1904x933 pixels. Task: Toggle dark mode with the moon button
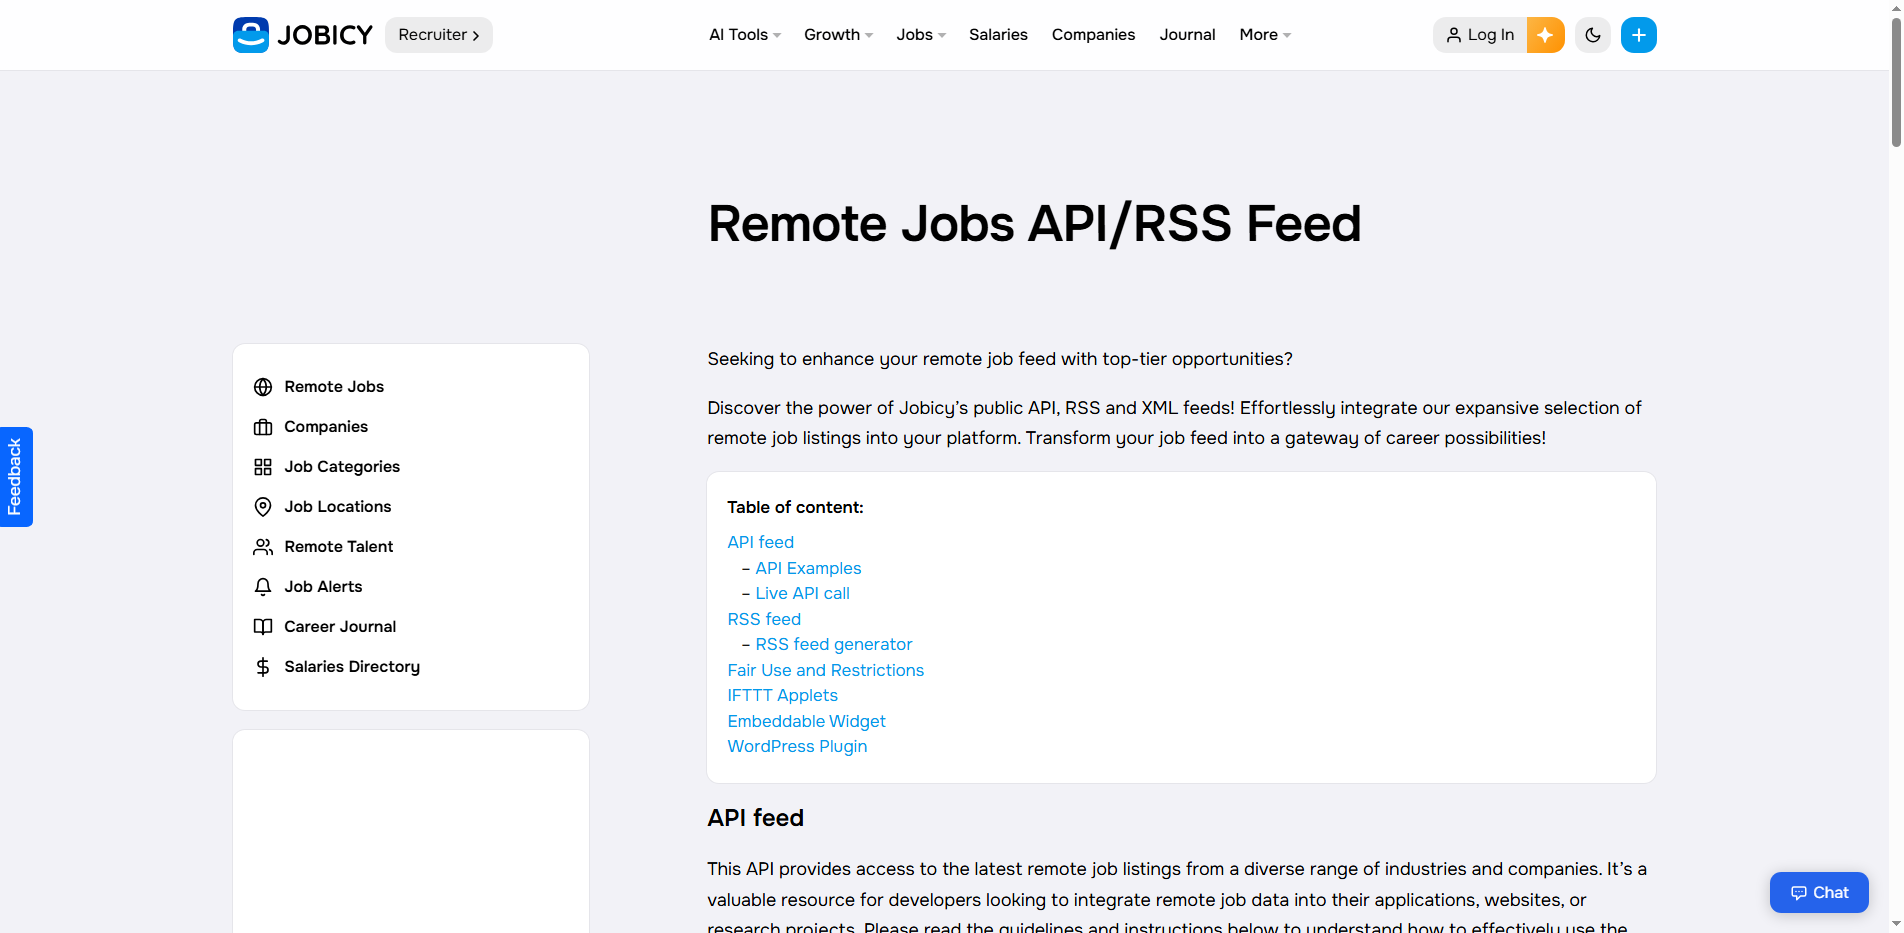(x=1592, y=34)
